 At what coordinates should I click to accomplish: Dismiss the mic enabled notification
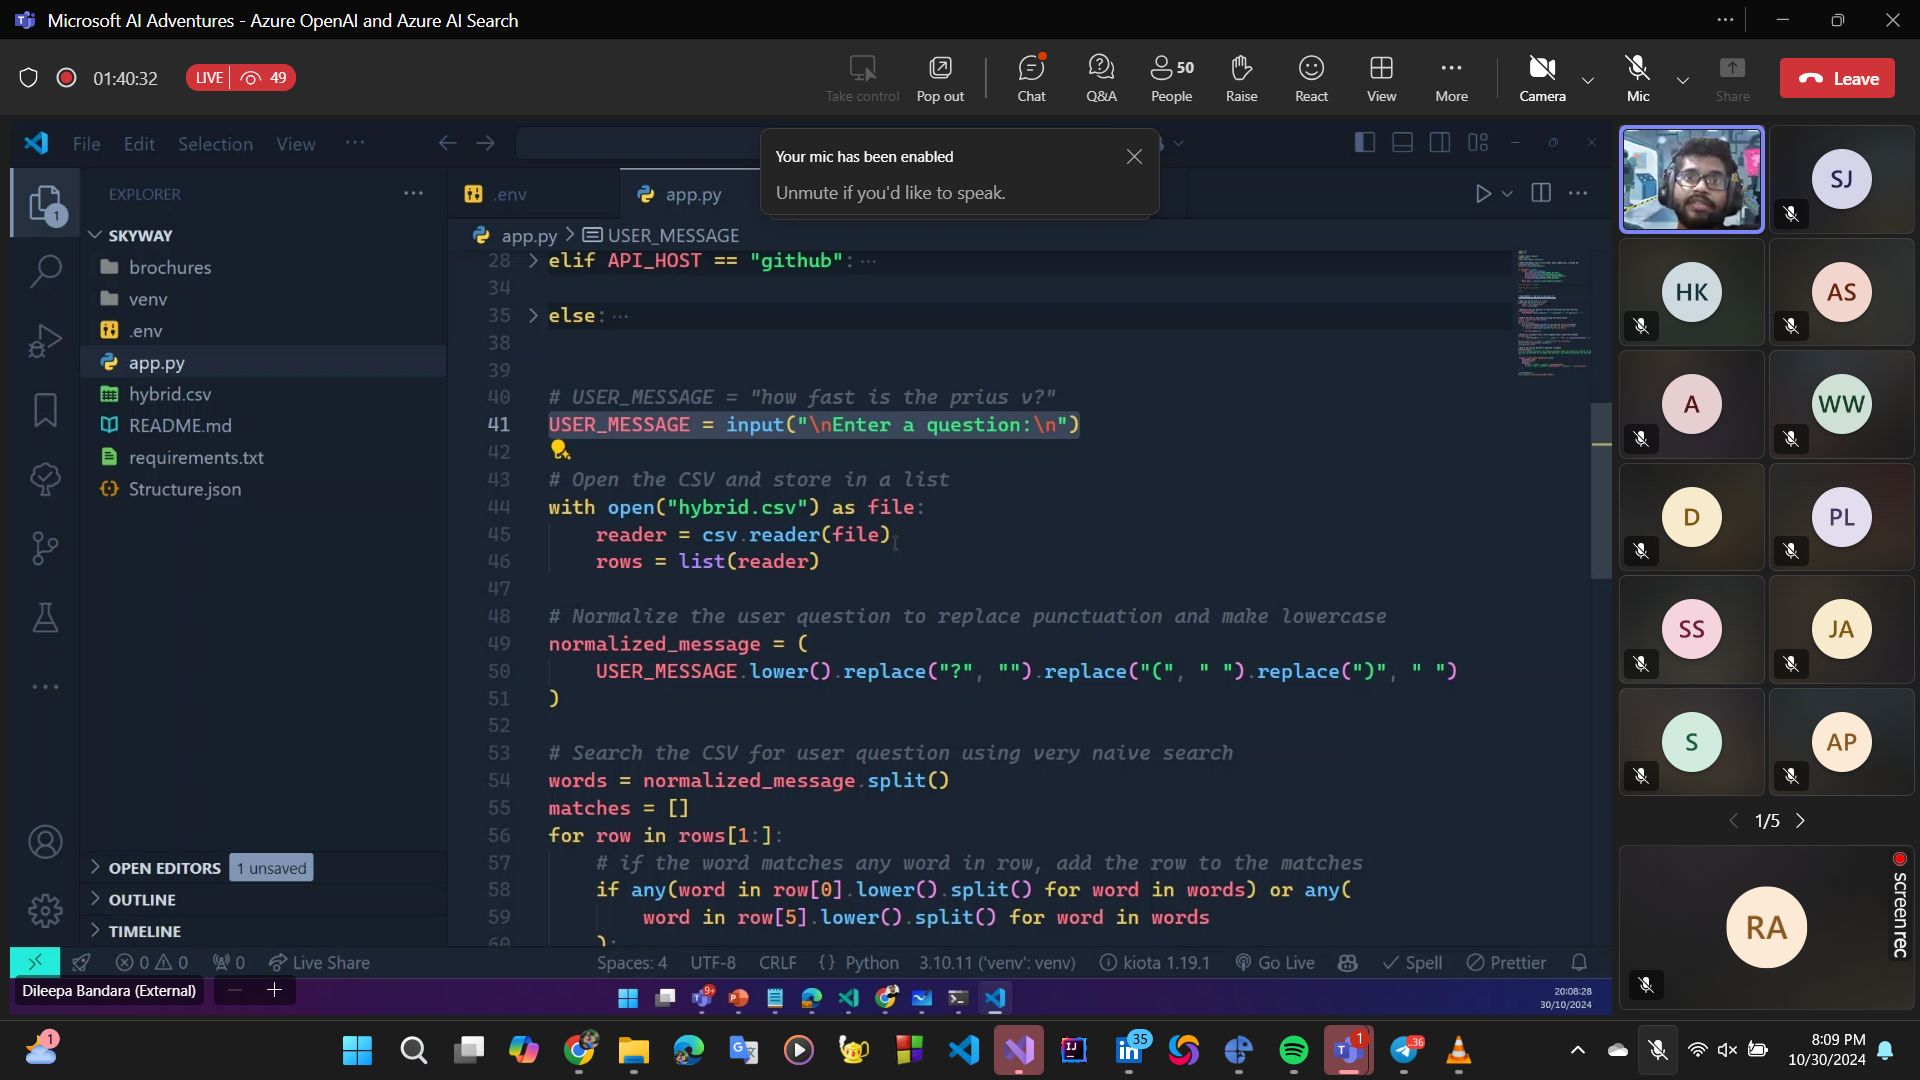tap(1134, 157)
